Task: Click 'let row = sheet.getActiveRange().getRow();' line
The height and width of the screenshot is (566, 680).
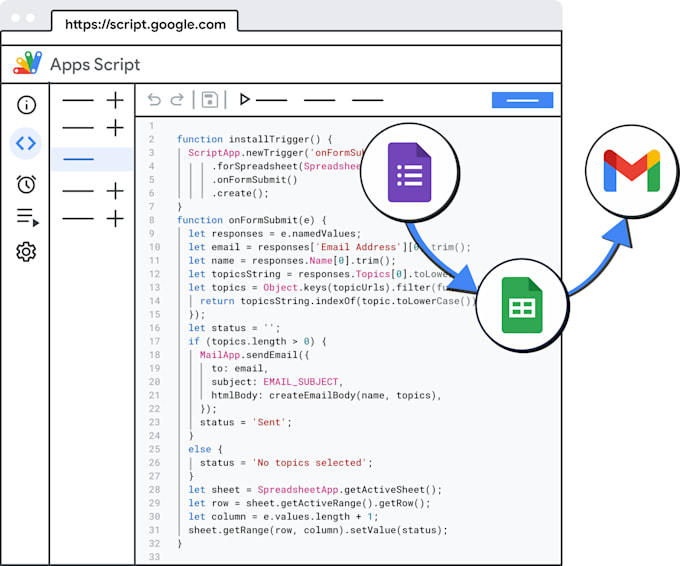Action: (x=309, y=503)
